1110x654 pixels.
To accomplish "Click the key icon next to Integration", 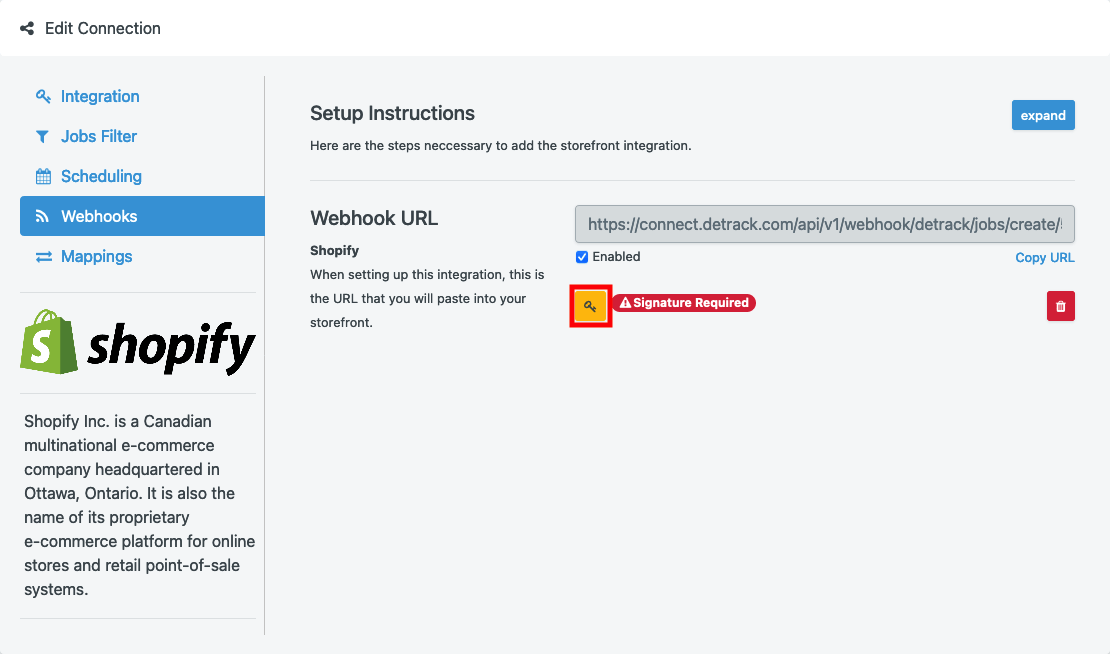I will 43,97.
